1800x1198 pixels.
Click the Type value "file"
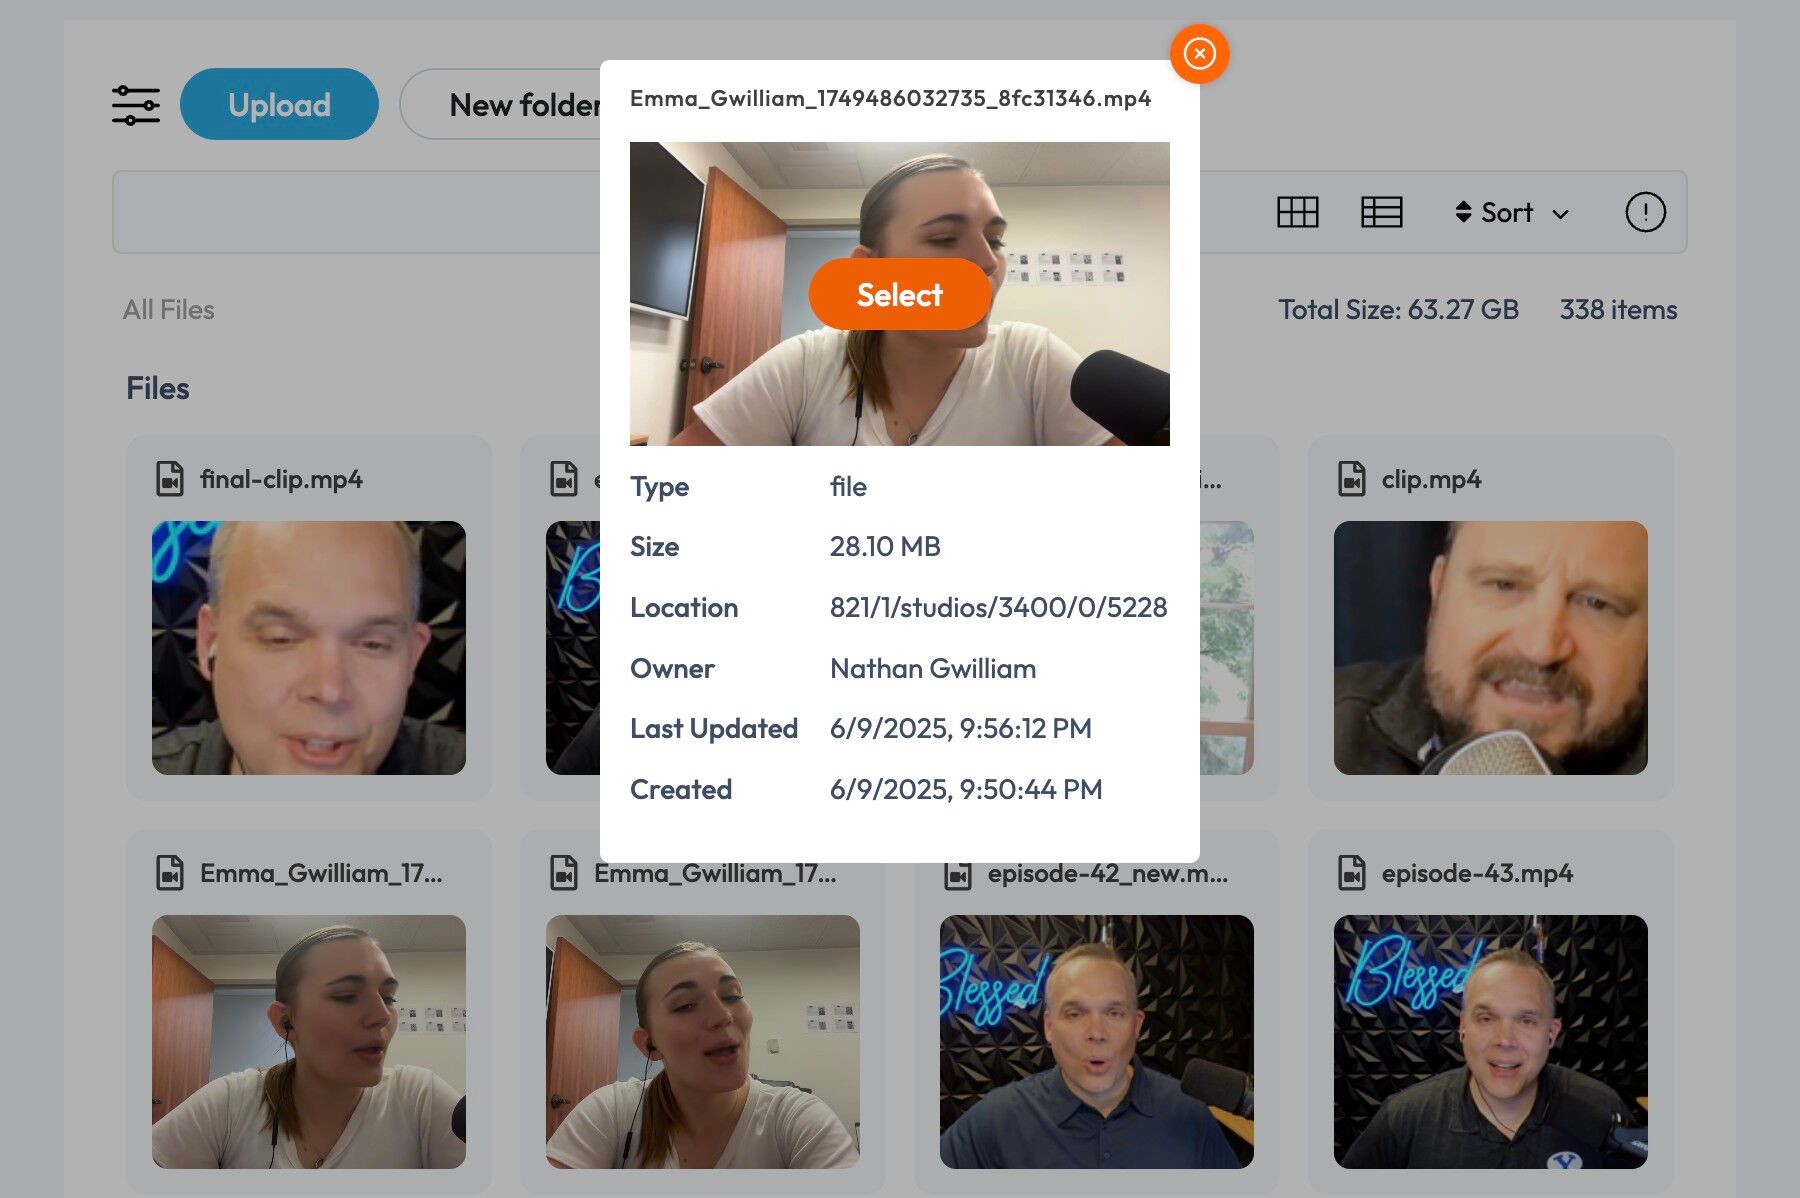pos(848,487)
